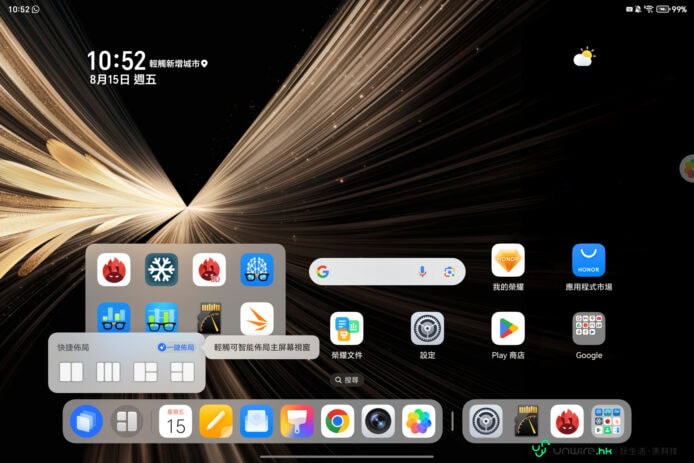
Task: Expand the app folder in recent dock
Action: tap(608, 421)
